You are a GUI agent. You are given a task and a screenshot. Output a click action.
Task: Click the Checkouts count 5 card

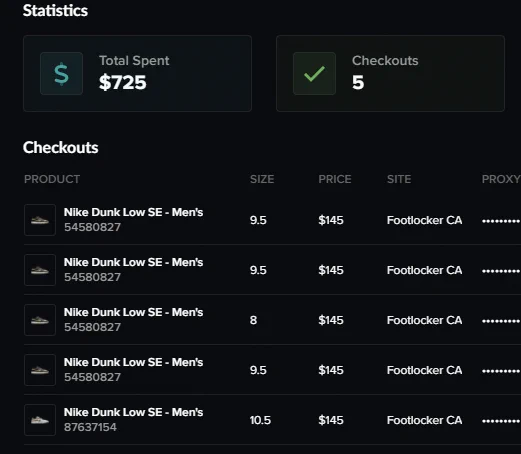[x=390, y=73]
